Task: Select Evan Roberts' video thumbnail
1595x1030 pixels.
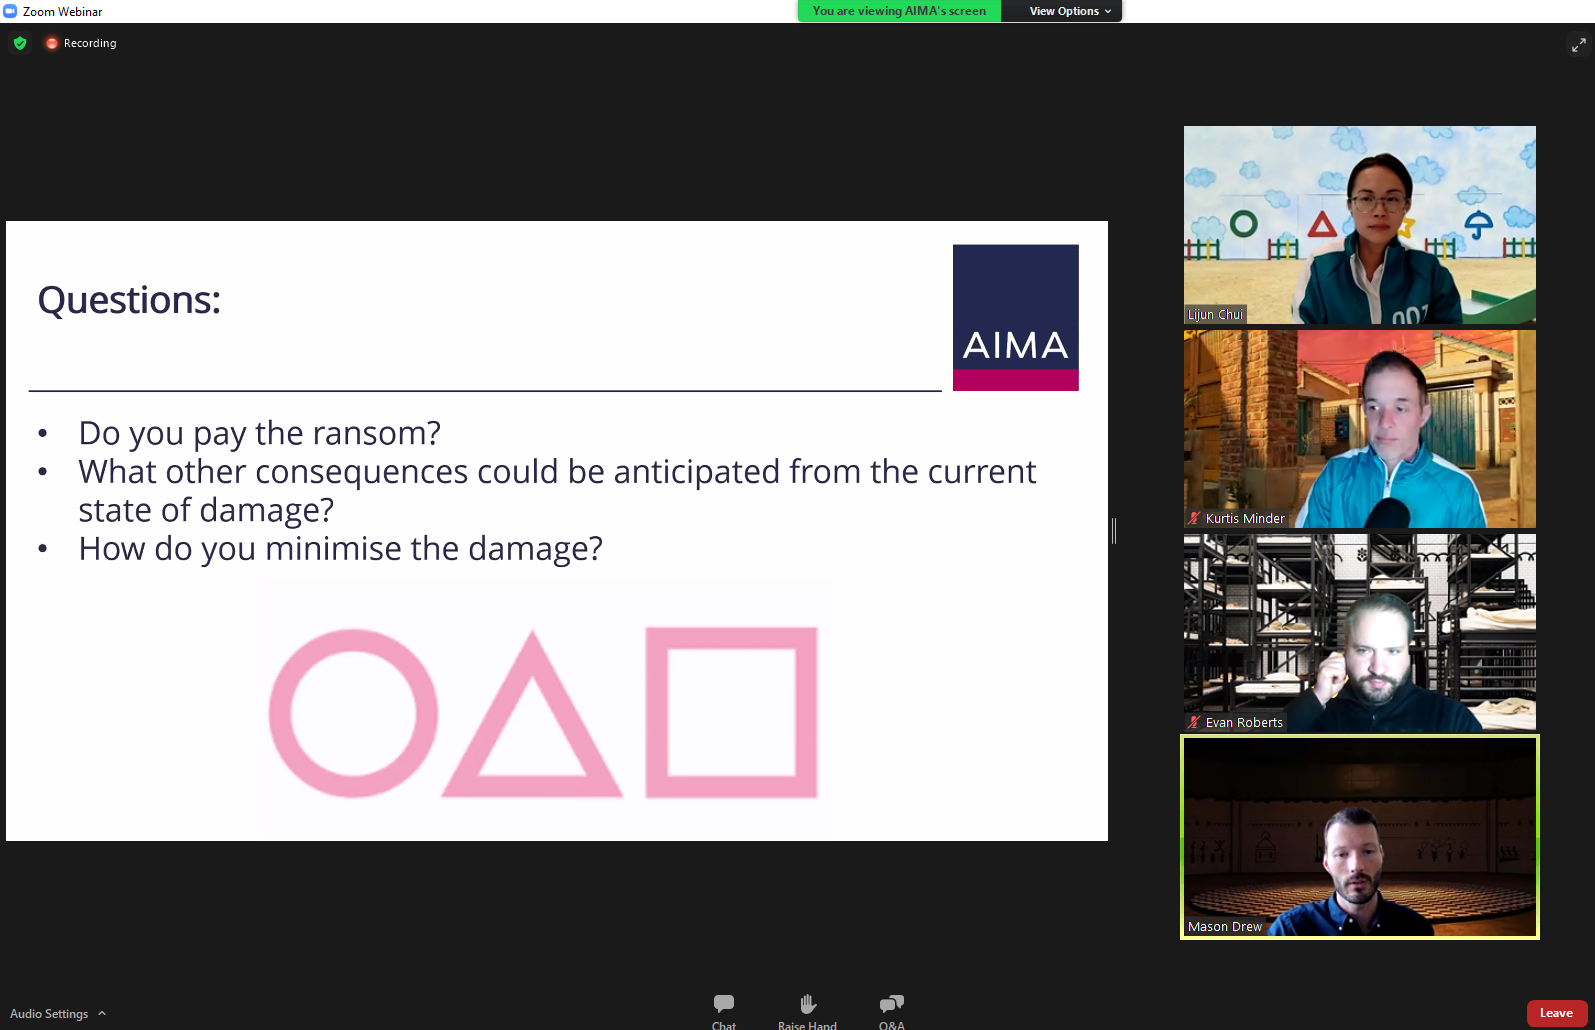Action: (x=1359, y=632)
